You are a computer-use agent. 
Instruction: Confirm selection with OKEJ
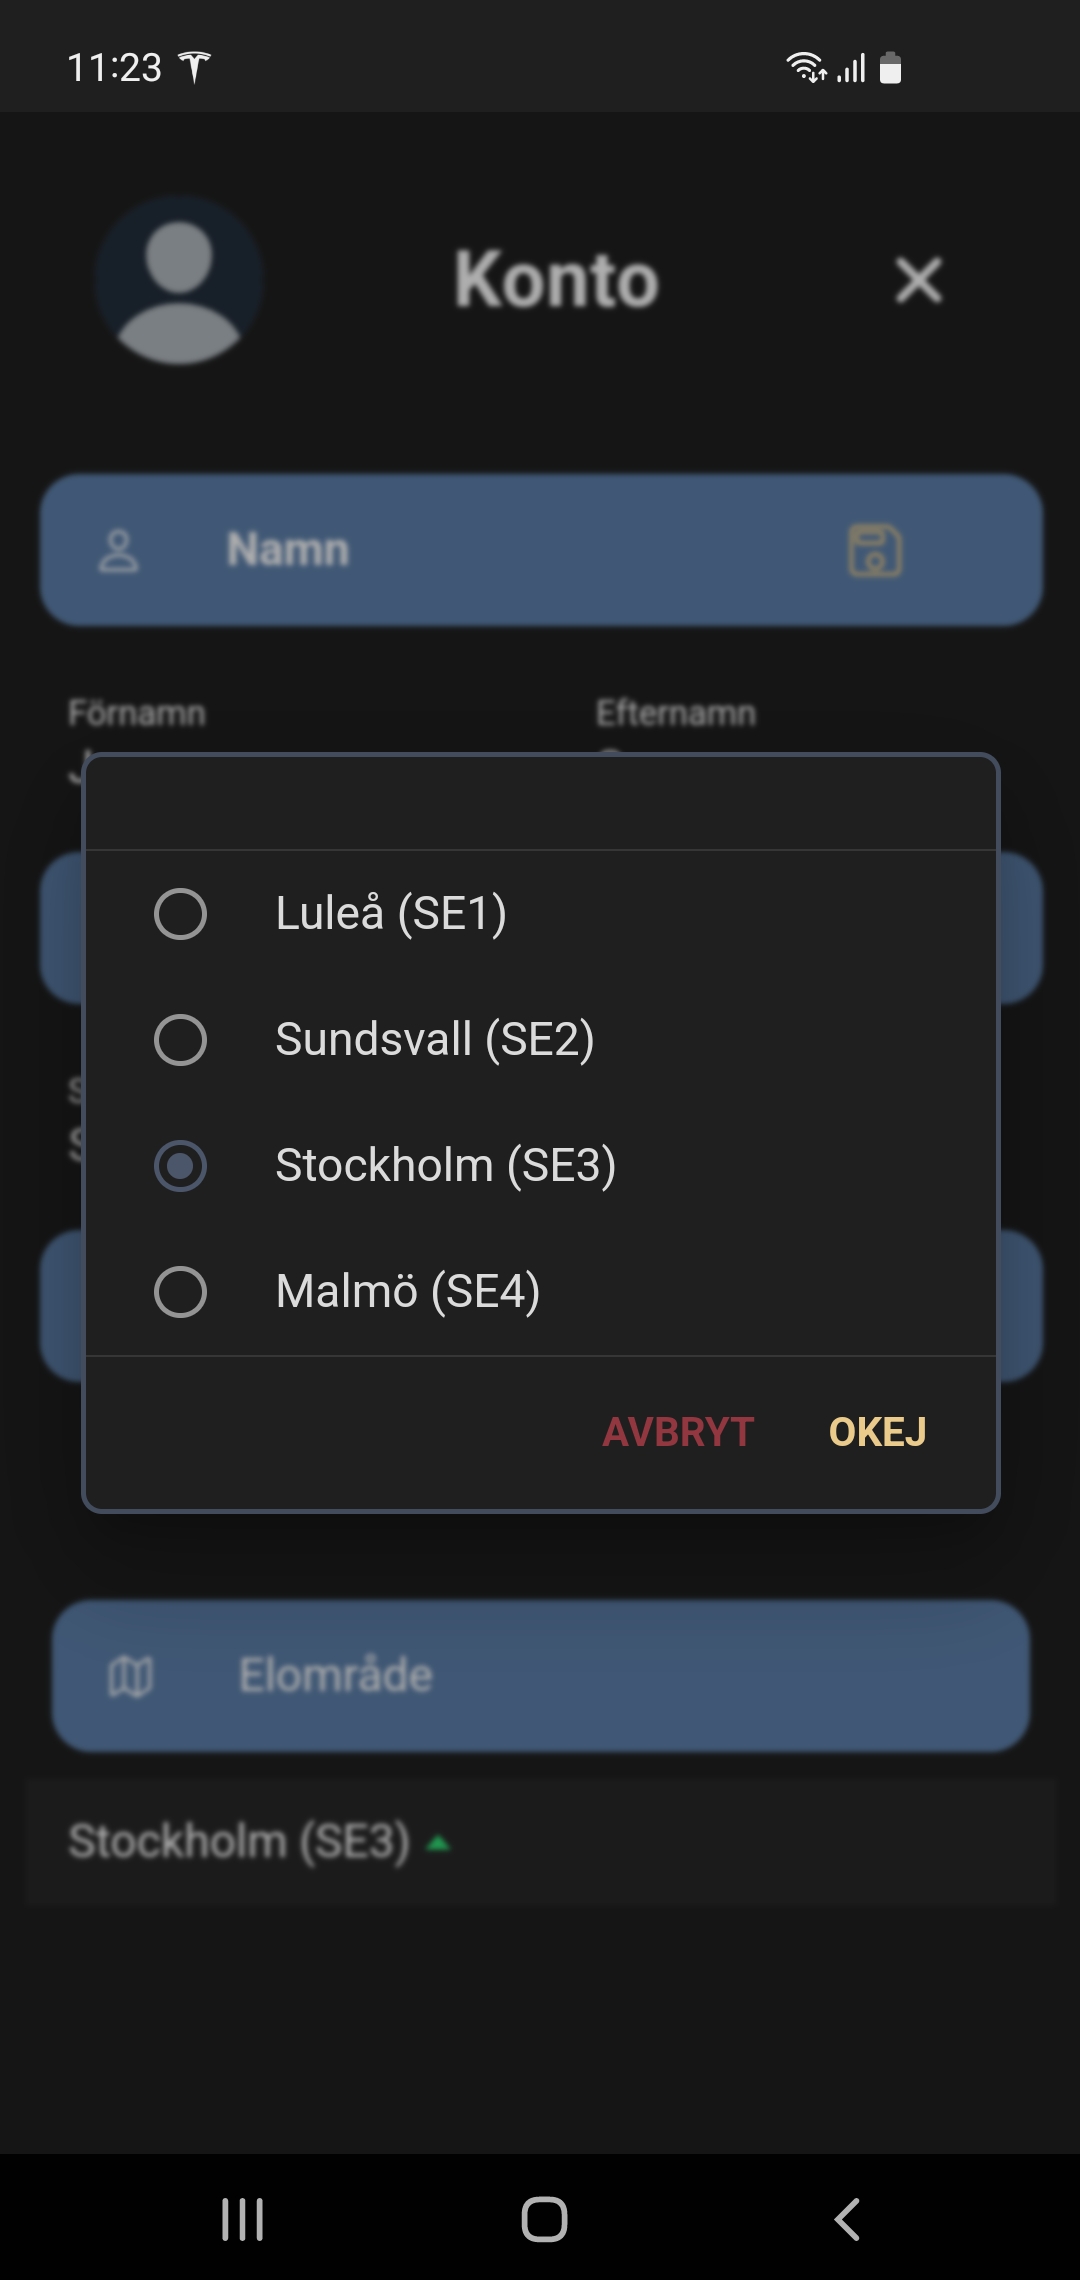point(878,1432)
